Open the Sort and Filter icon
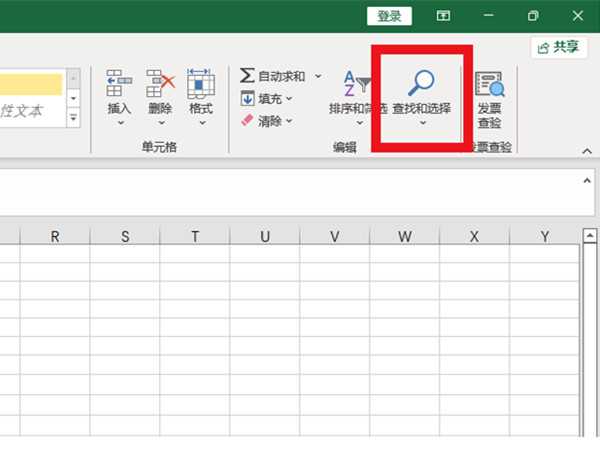The width and height of the screenshot is (600, 450). [356, 84]
